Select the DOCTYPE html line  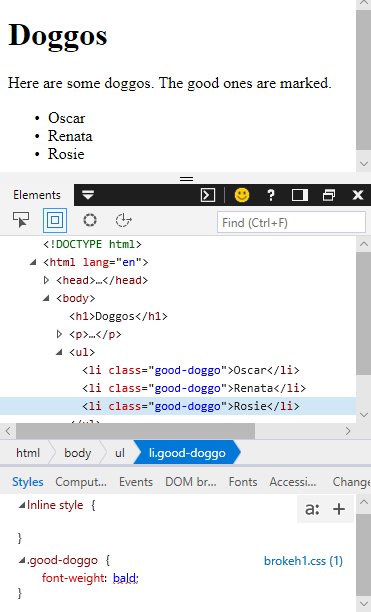tap(92, 244)
